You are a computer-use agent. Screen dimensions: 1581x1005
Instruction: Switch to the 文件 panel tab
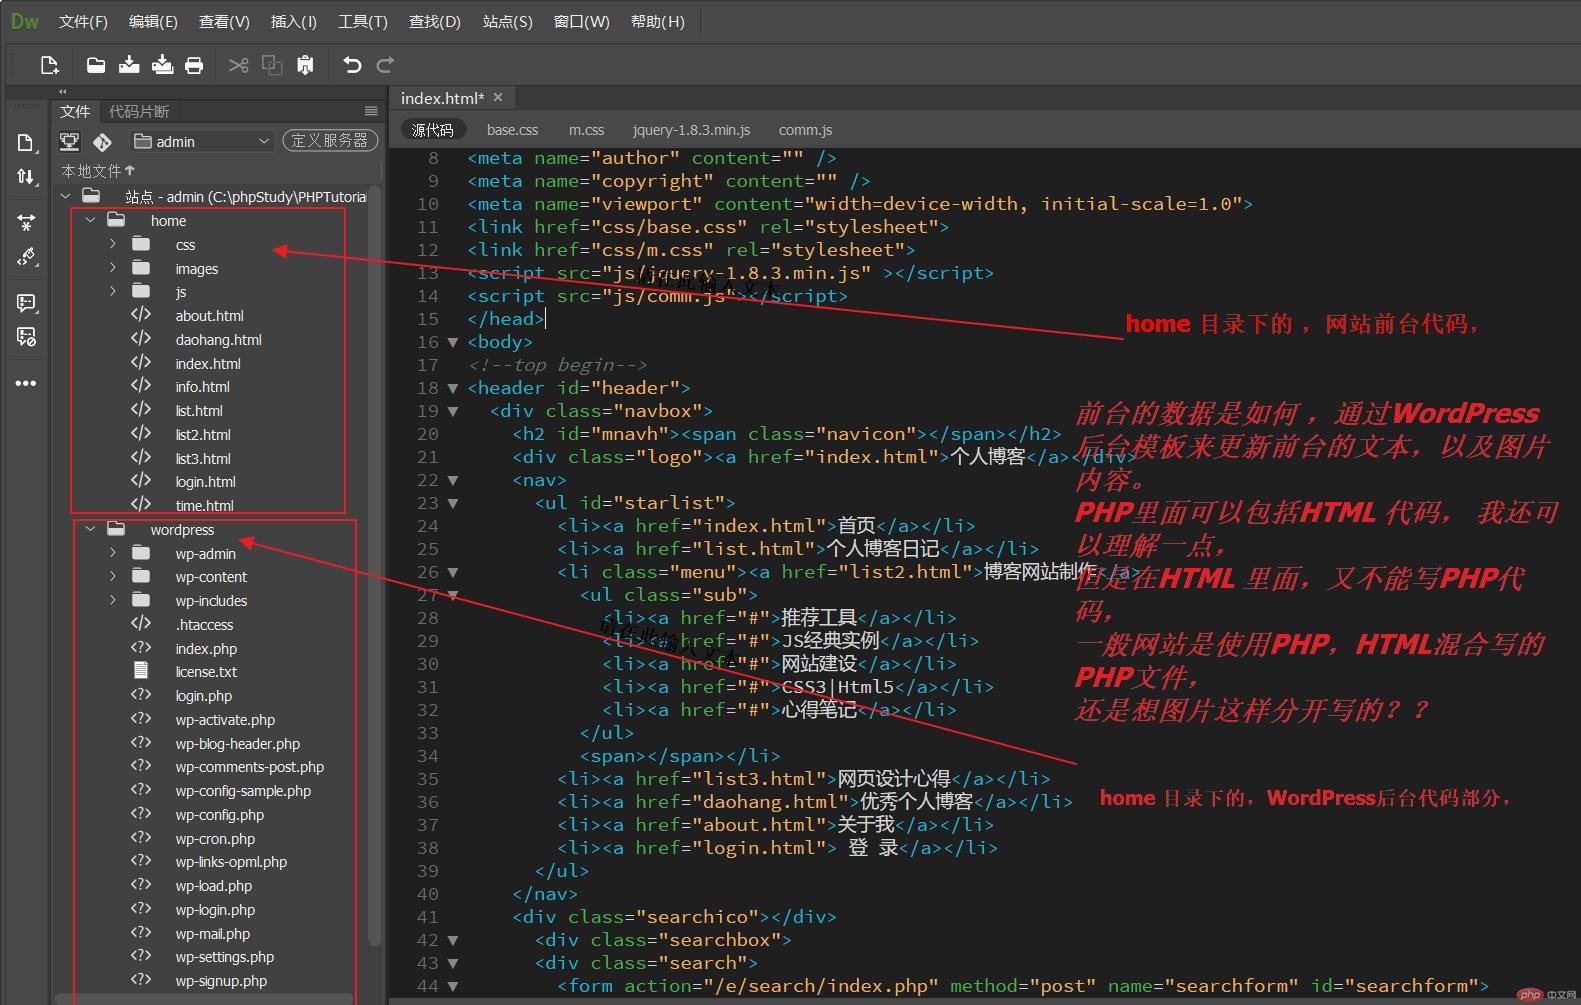(x=75, y=111)
